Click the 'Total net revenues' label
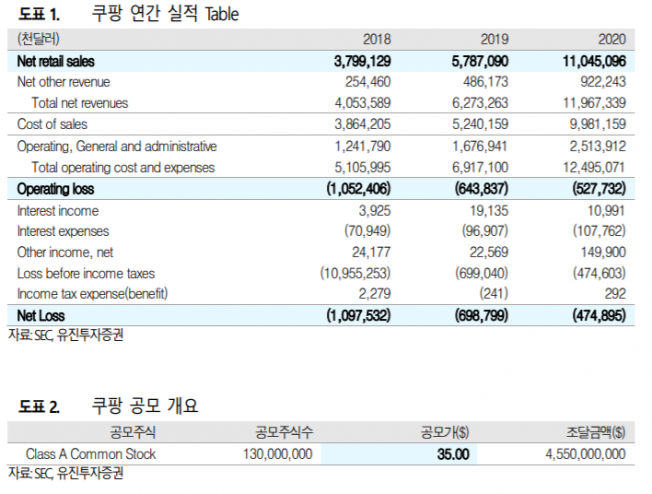Screen dimensions: 652x494 click(80, 103)
